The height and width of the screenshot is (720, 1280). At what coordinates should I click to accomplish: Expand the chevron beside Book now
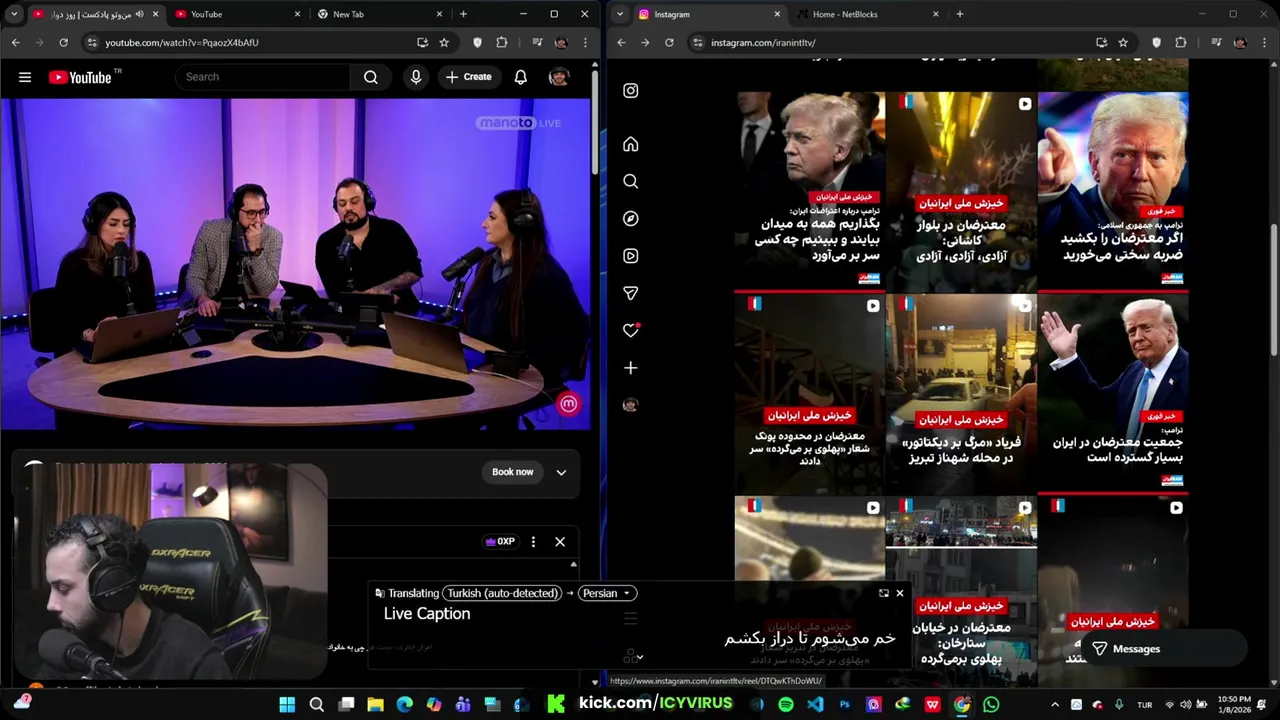(x=561, y=472)
